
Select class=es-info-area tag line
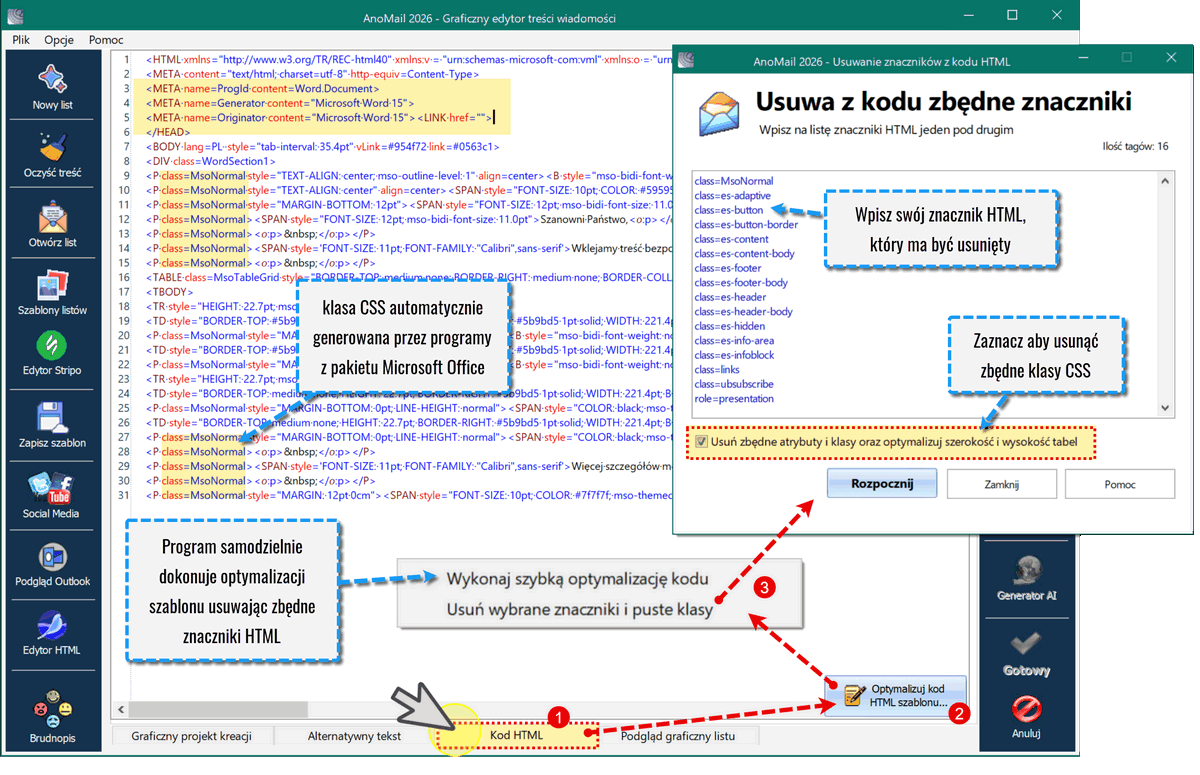(734, 341)
